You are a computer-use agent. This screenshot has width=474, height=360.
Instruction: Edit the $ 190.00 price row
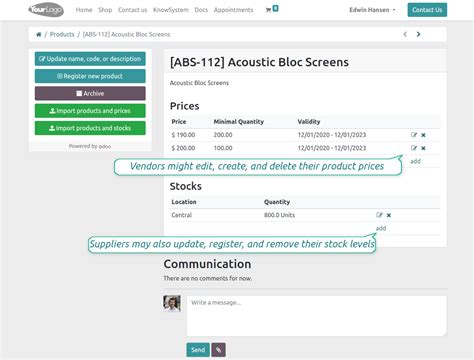(x=414, y=135)
